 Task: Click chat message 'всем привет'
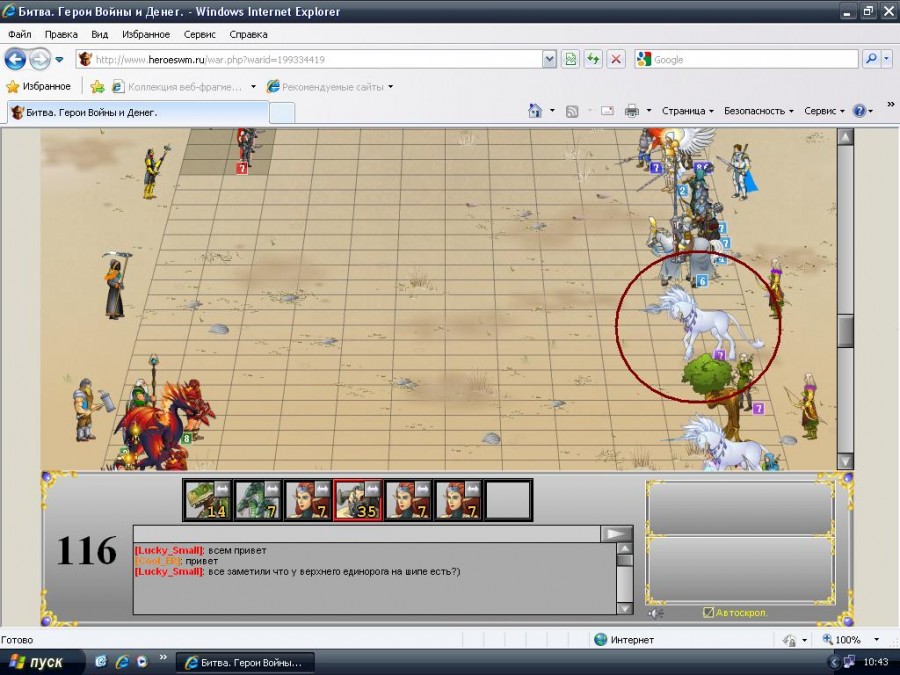click(237, 550)
